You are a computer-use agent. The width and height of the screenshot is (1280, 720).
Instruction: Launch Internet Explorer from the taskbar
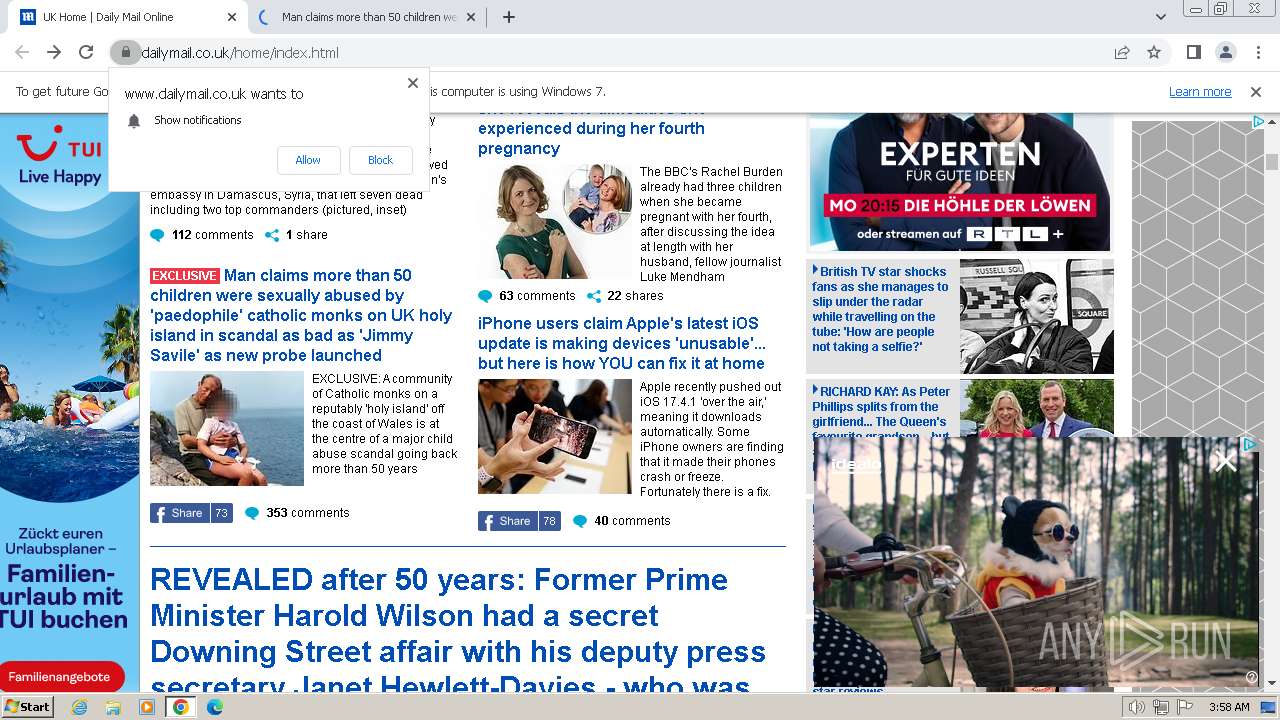(80, 707)
